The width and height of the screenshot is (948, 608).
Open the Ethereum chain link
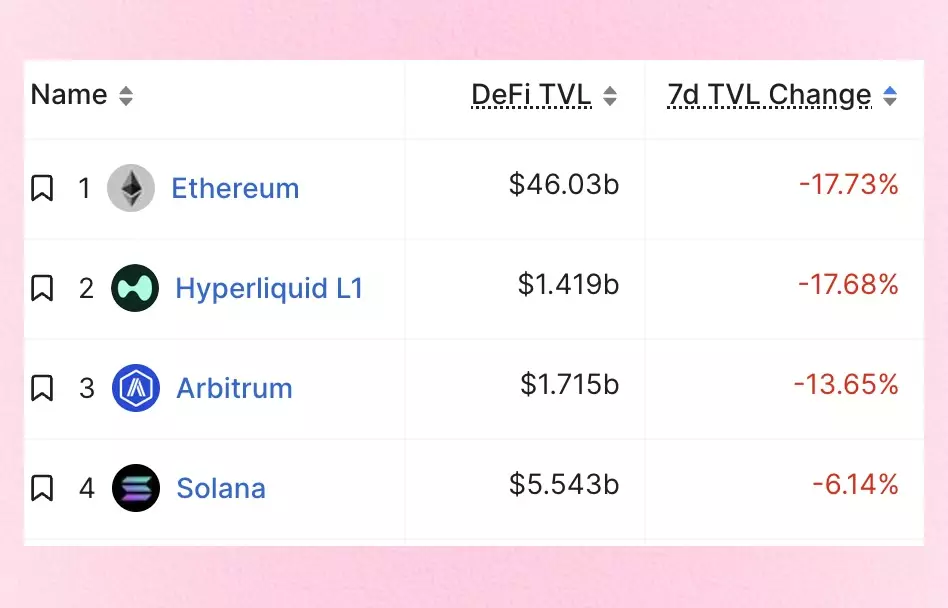235,188
